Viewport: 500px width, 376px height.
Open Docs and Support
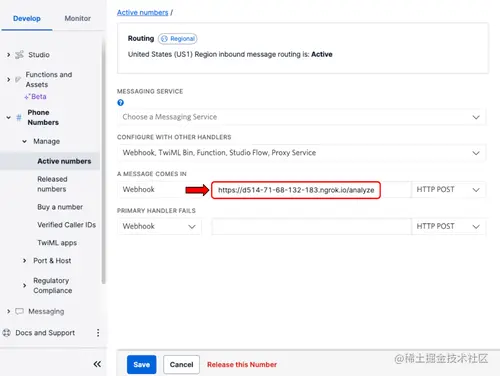pos(45,333)
